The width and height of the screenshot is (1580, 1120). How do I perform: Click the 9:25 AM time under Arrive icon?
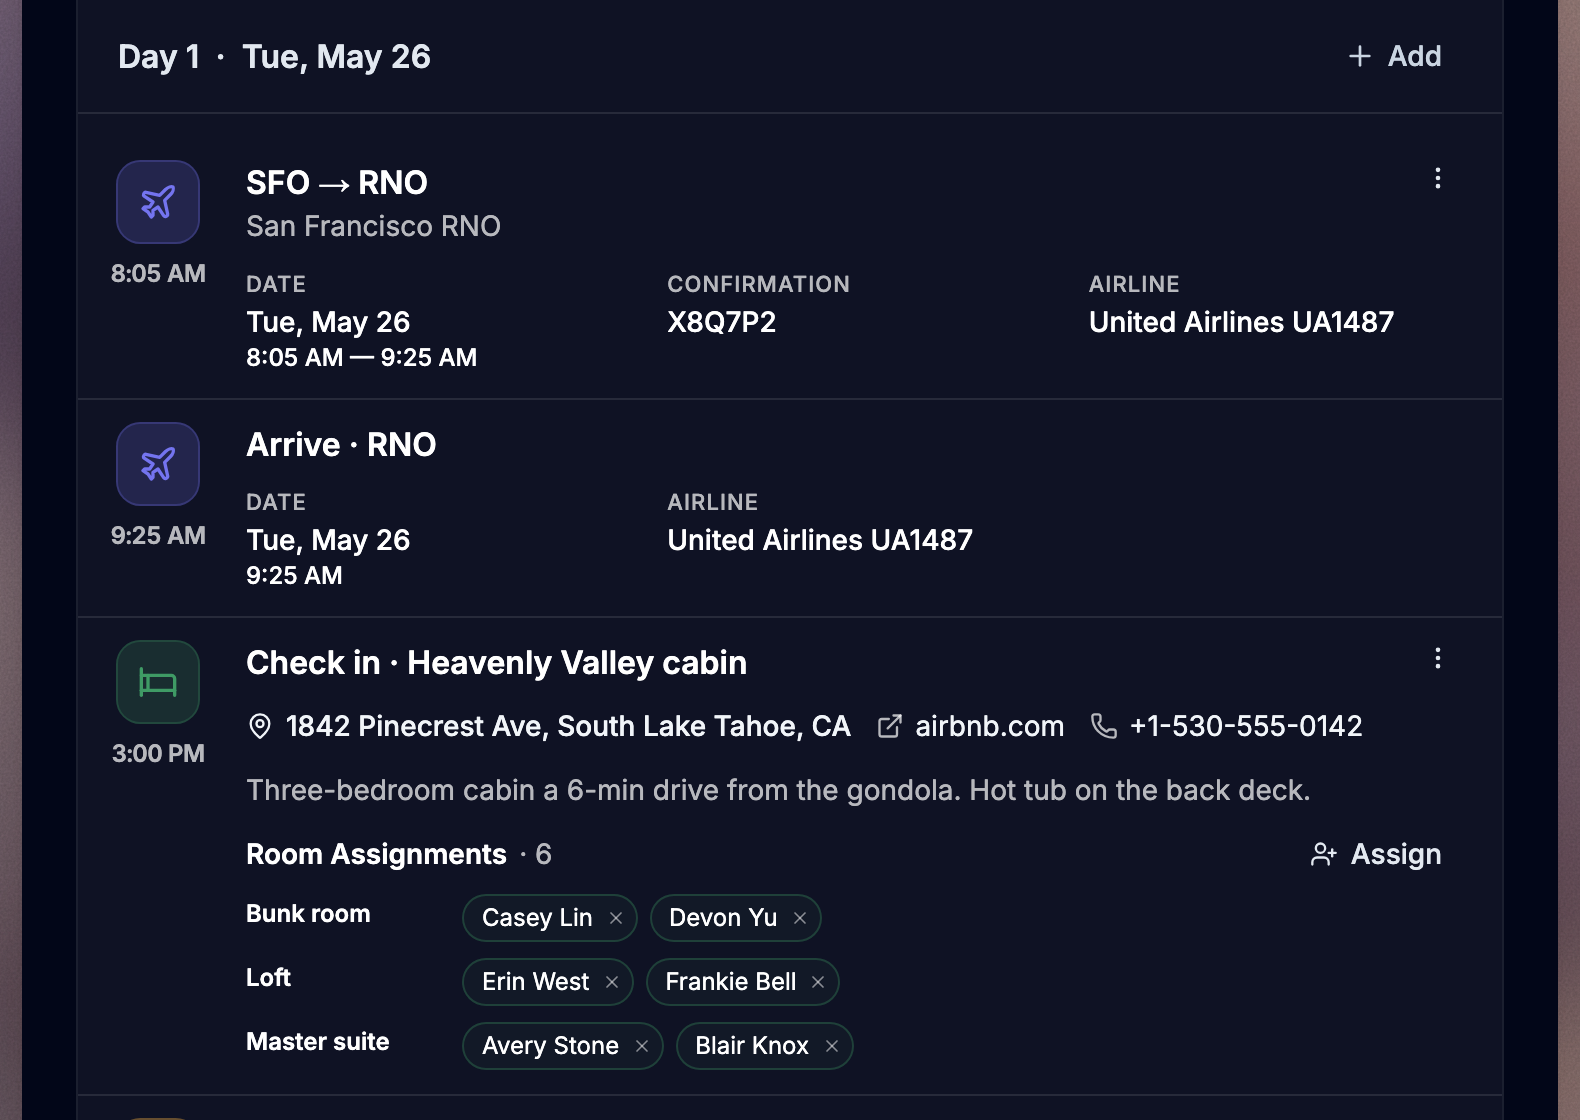point(158,536)
